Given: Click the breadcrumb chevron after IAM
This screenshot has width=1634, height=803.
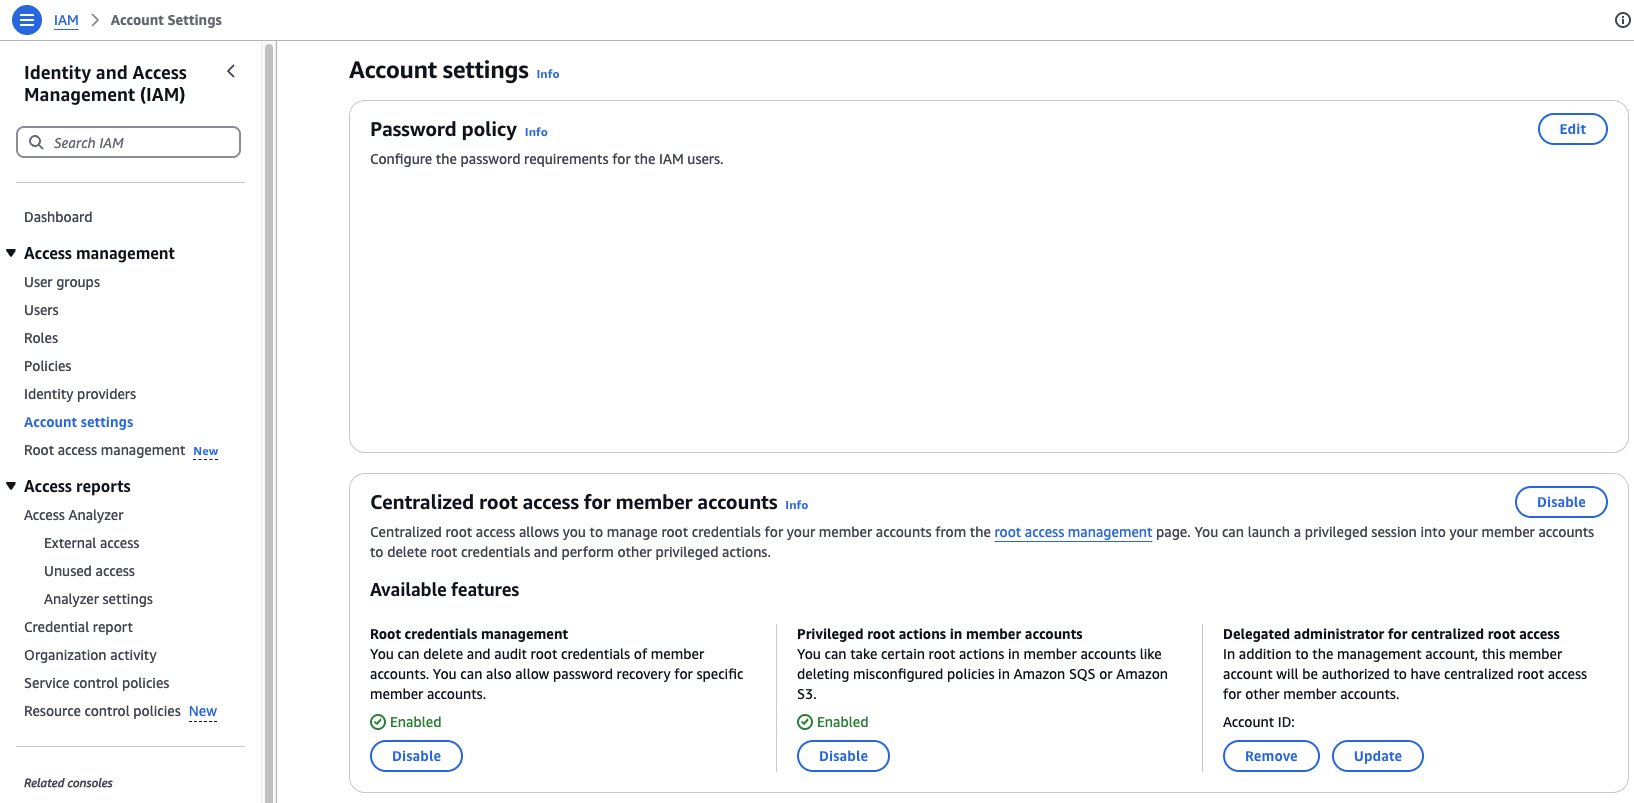Looking at the screenshot, I should click(x=95, y=20).
